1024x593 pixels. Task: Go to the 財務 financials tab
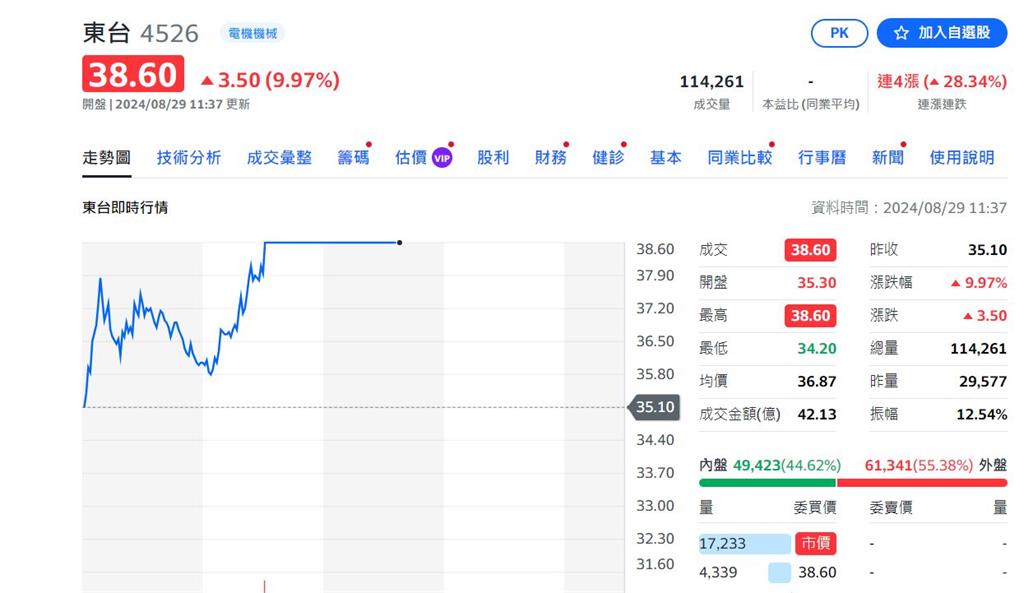[x=550, y=157]
